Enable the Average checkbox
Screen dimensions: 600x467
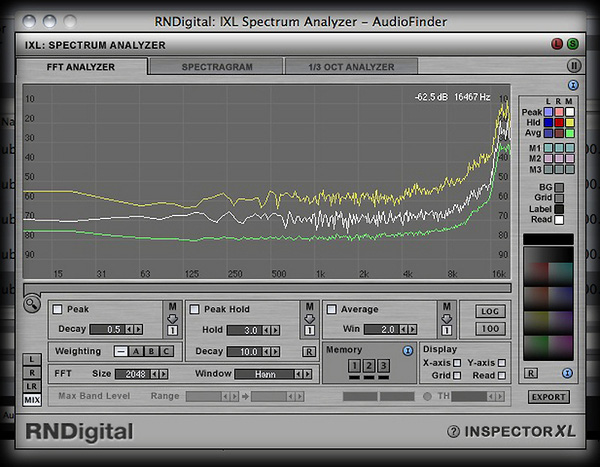coord(331,309)
